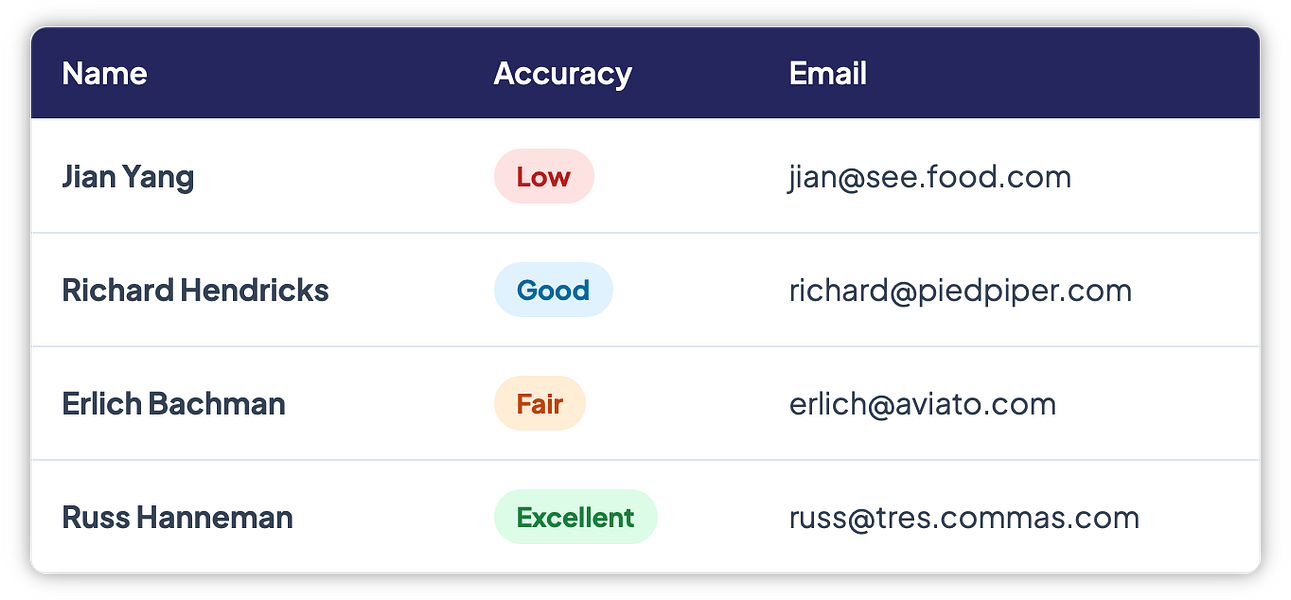Image resolution: width=1291 pixels, height=600 pixels.
Task: Select the Jian Yang name cell
Action: 128,177
